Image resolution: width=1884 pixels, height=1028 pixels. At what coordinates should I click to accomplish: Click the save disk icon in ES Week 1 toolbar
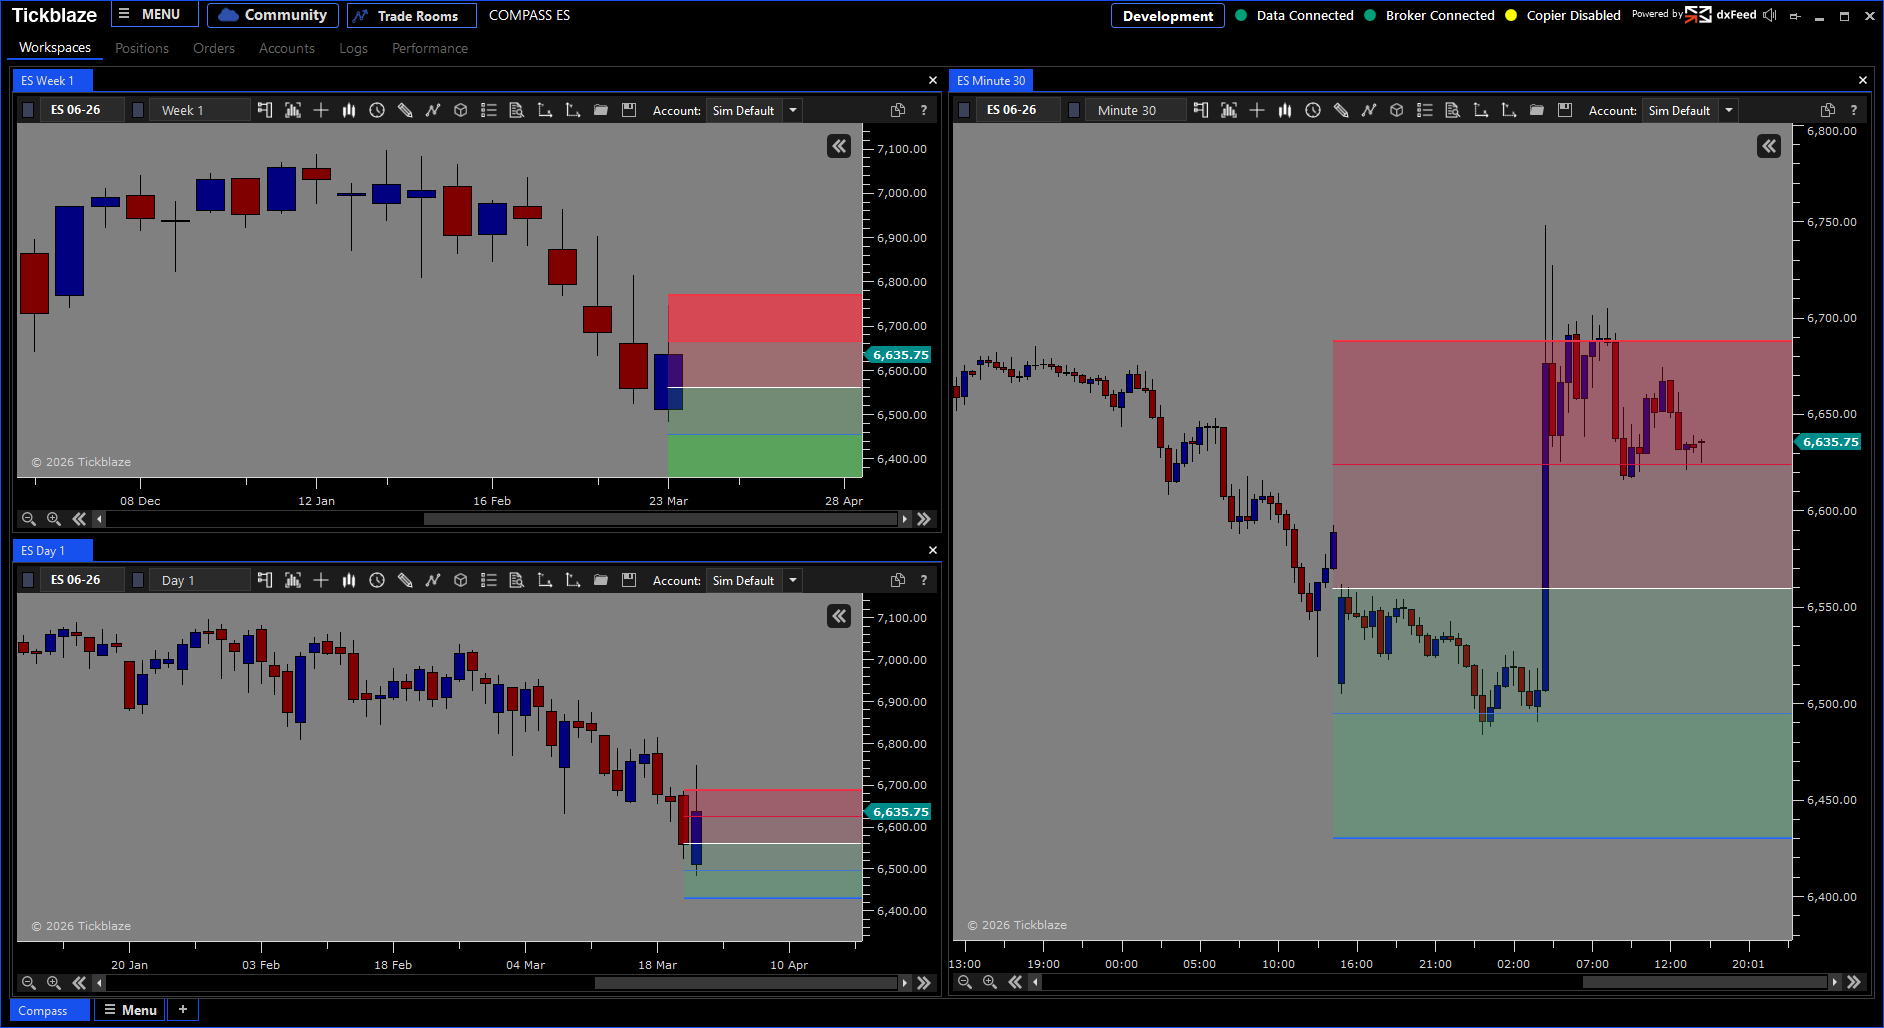(x=629, y=110)
